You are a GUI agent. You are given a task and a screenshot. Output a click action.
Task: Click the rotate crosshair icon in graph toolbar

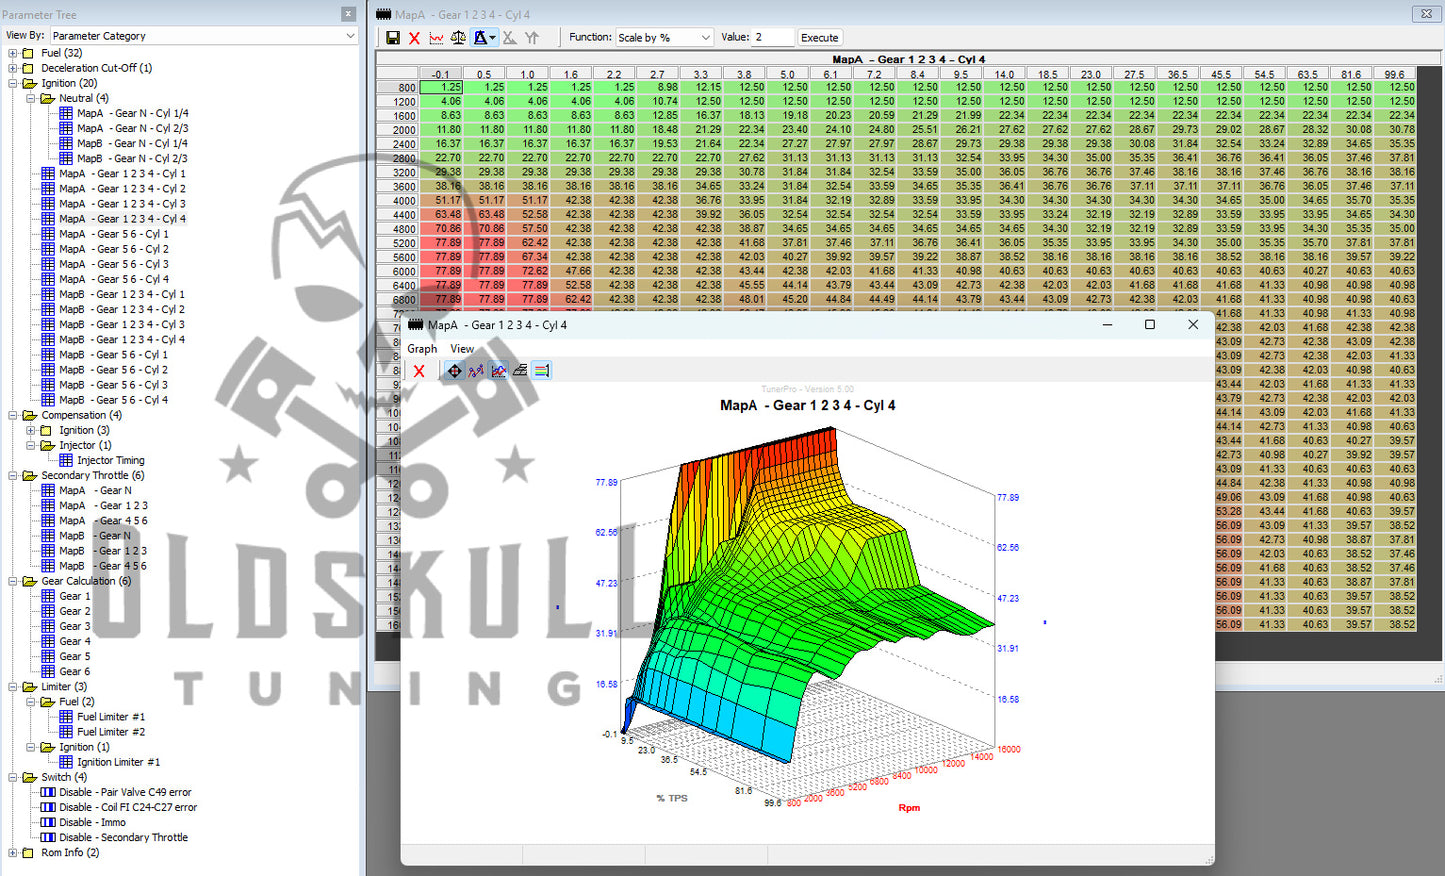(454, 371)
